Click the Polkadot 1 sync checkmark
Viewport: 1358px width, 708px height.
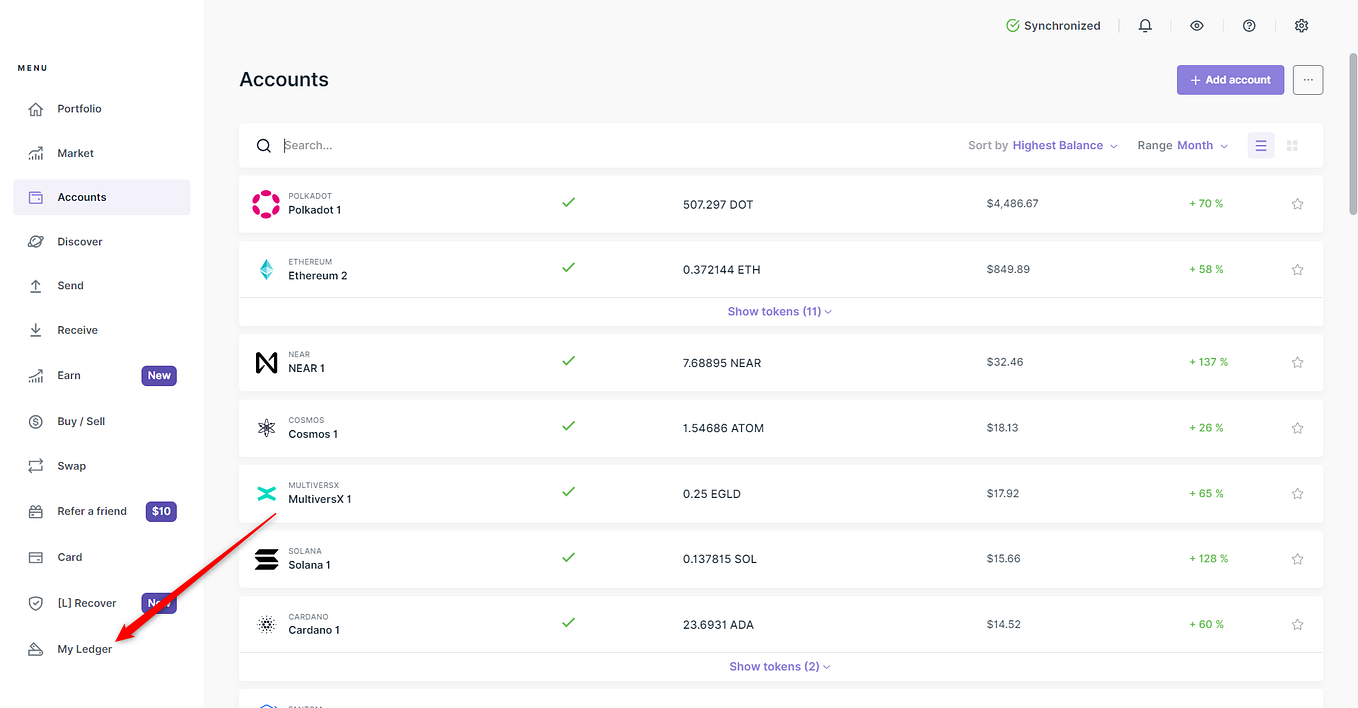click(568, 203)
